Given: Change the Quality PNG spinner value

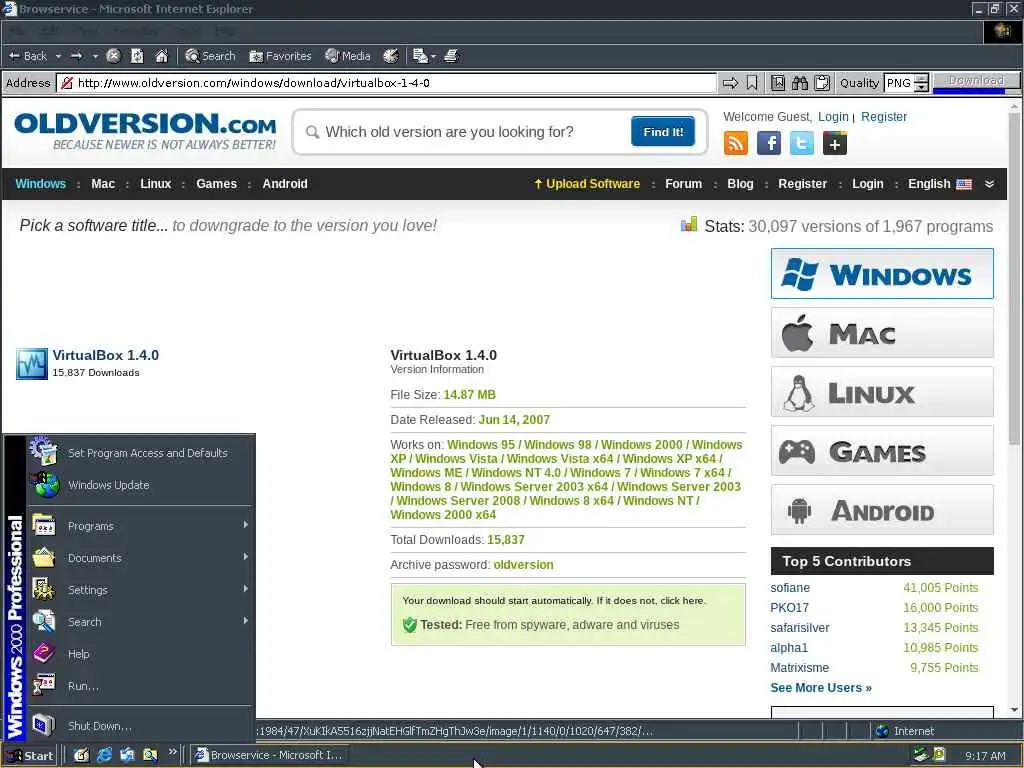Looking at the screenshot, I should coord(921,83).
